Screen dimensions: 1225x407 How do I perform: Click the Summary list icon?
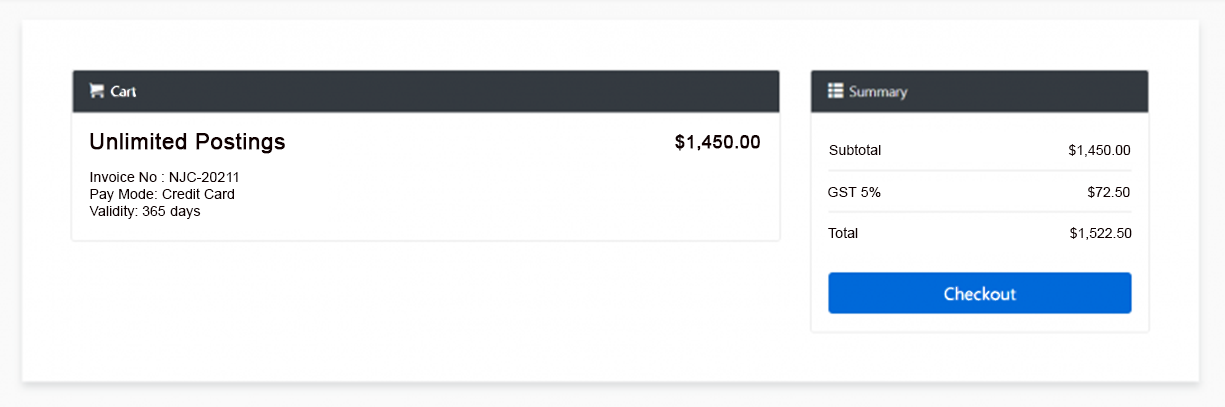[836, 91]
